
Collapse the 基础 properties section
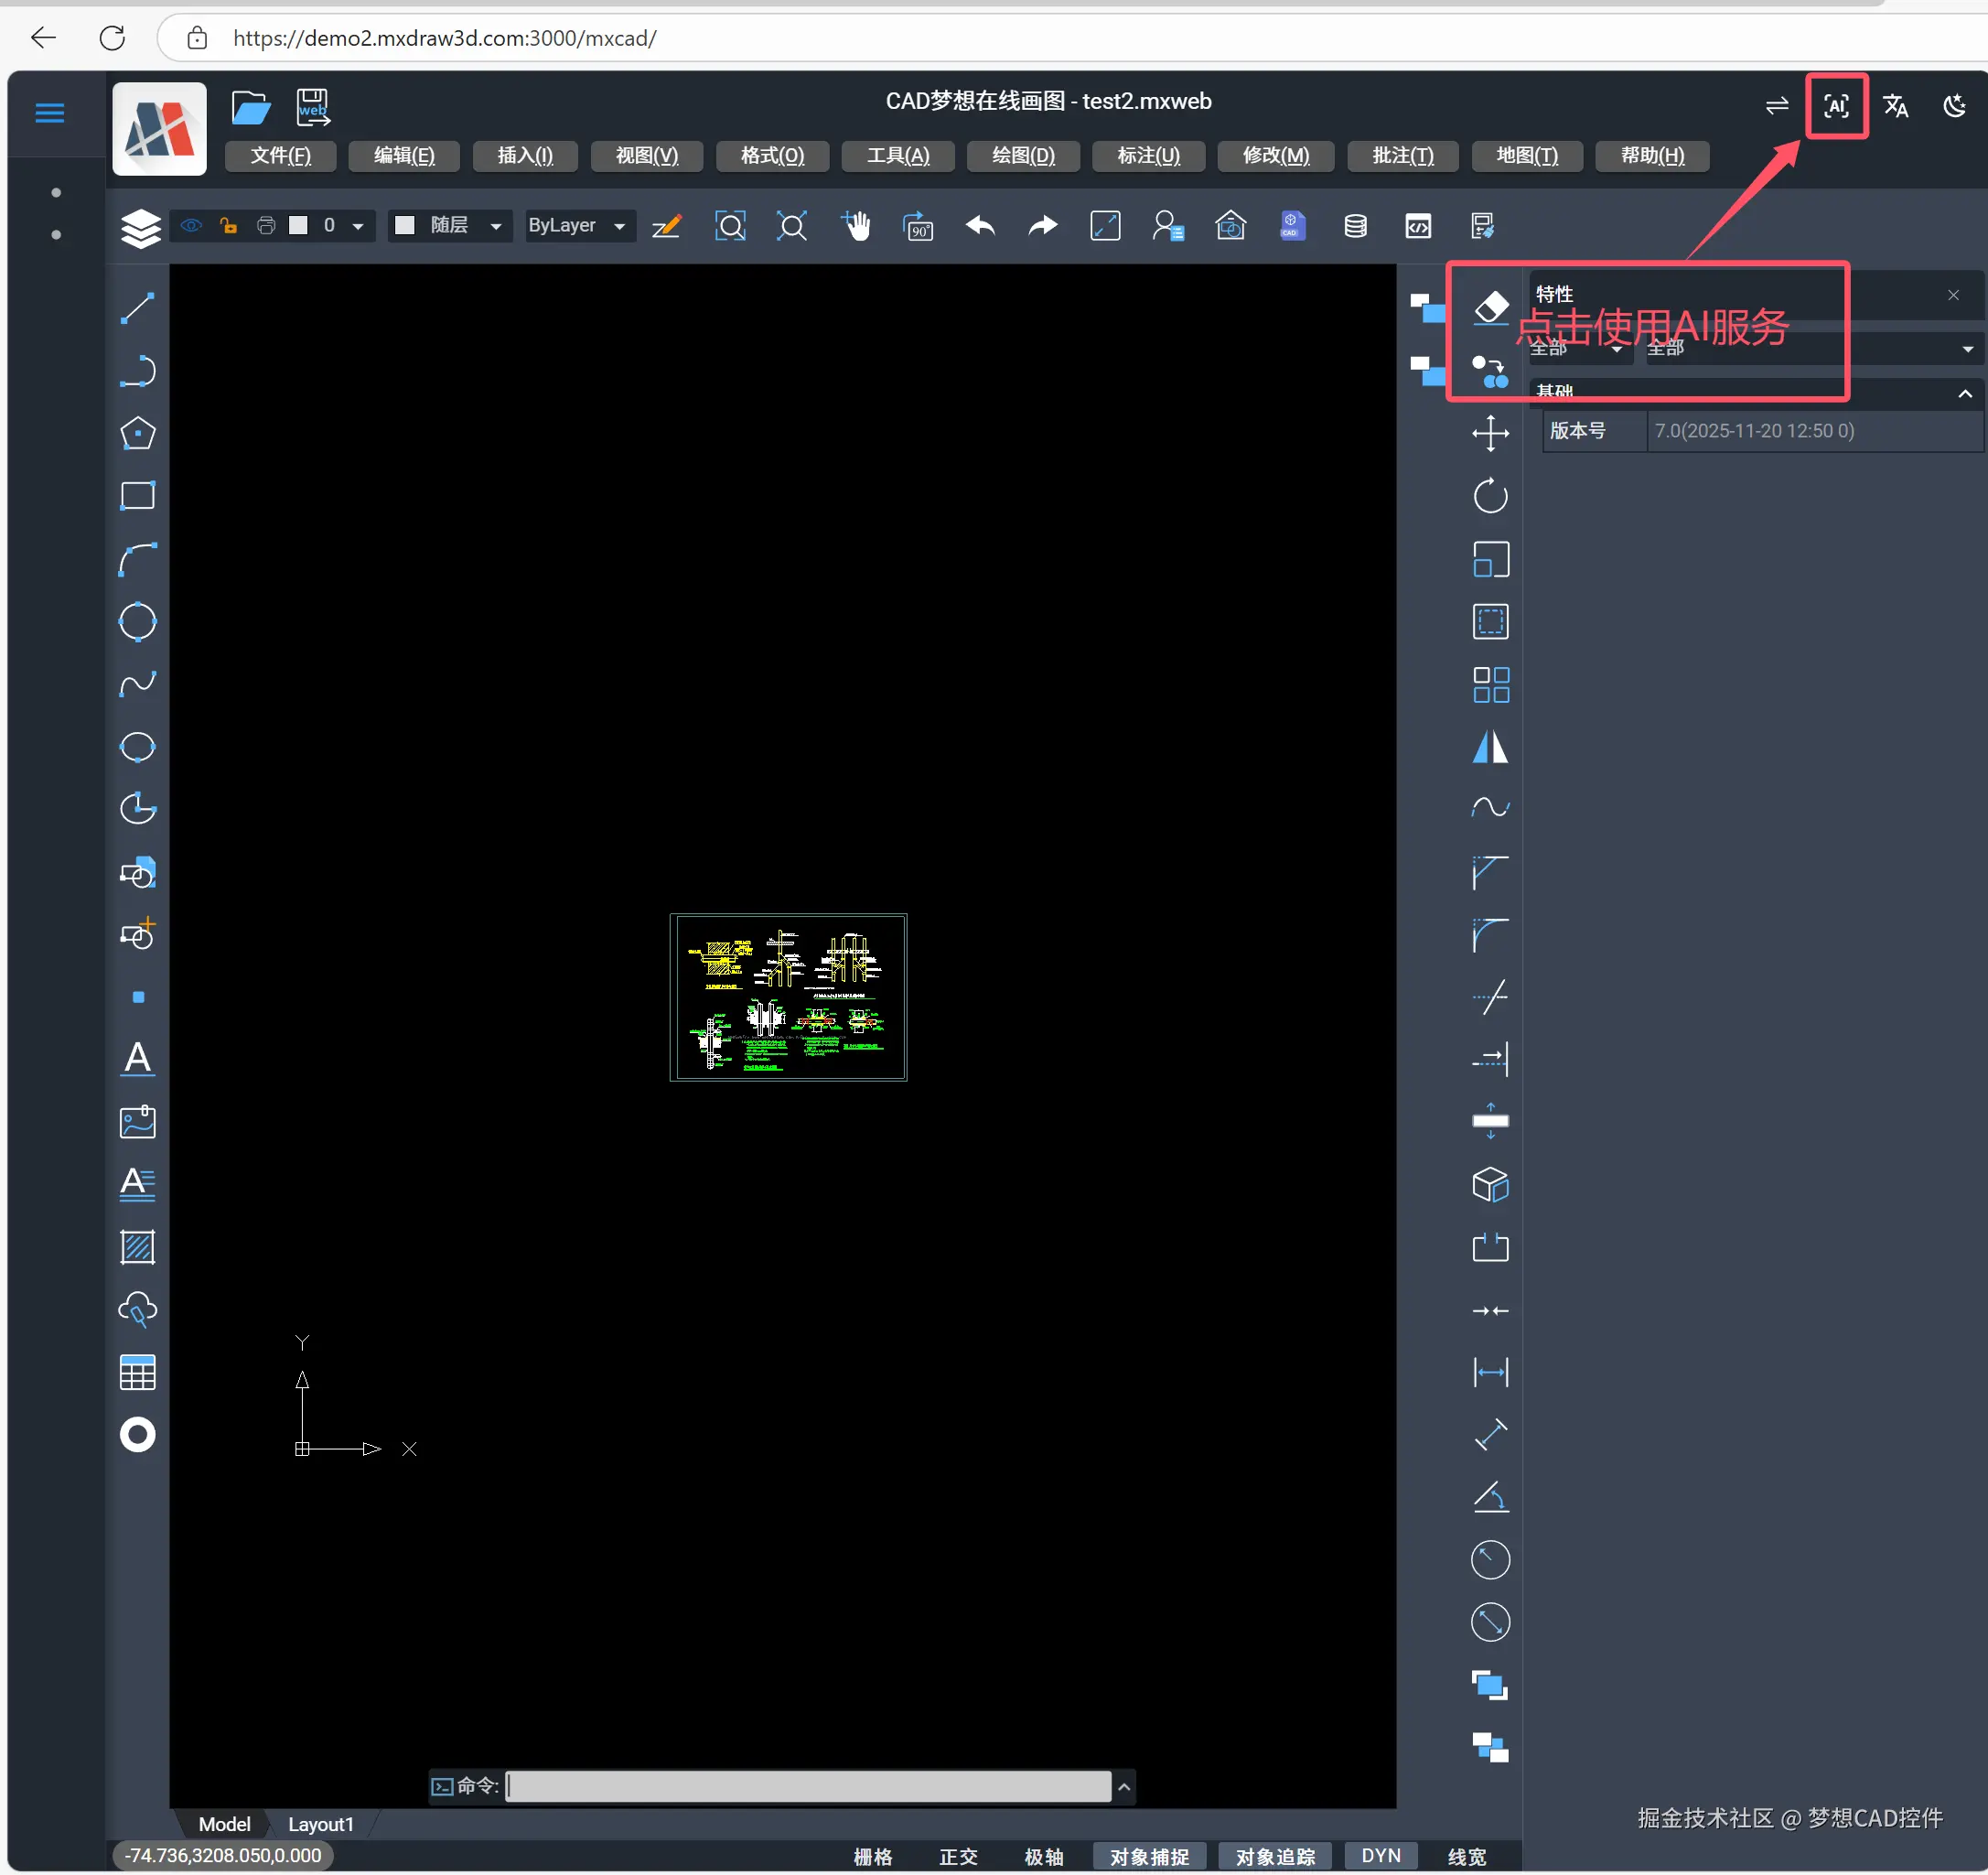tap(1964, 394)
